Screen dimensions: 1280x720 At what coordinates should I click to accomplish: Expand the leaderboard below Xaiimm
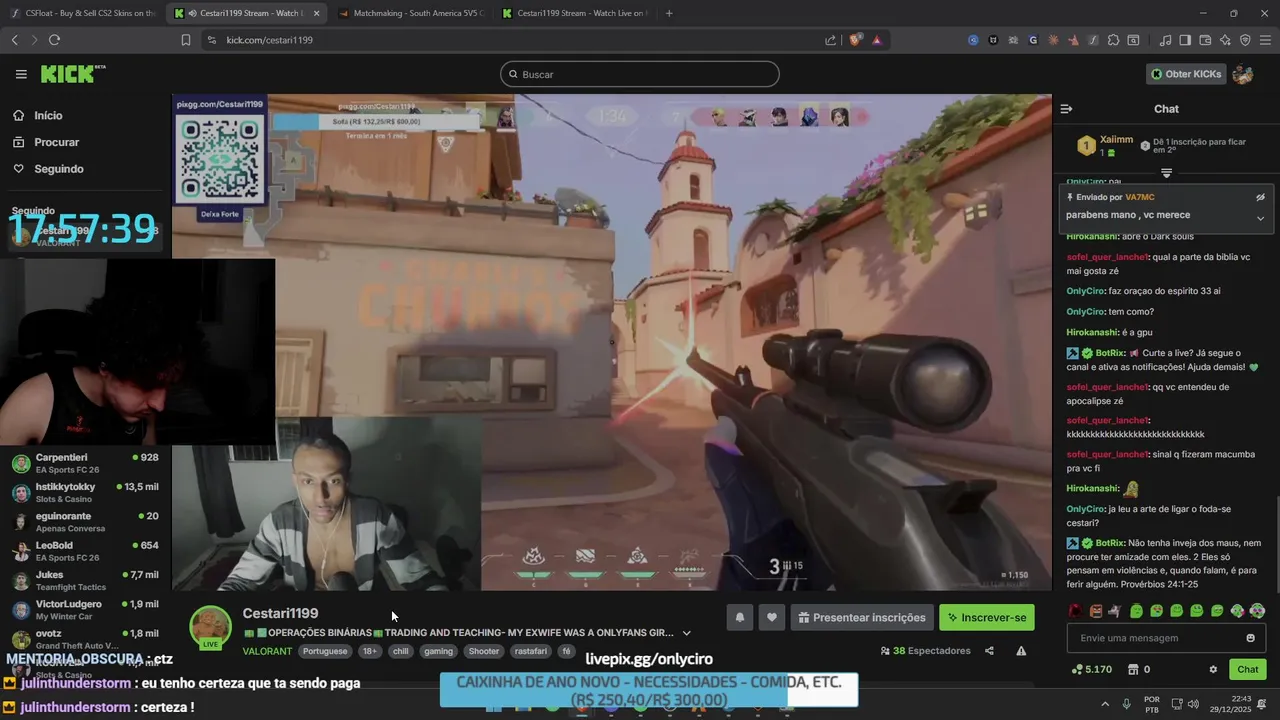(1166, 173)
